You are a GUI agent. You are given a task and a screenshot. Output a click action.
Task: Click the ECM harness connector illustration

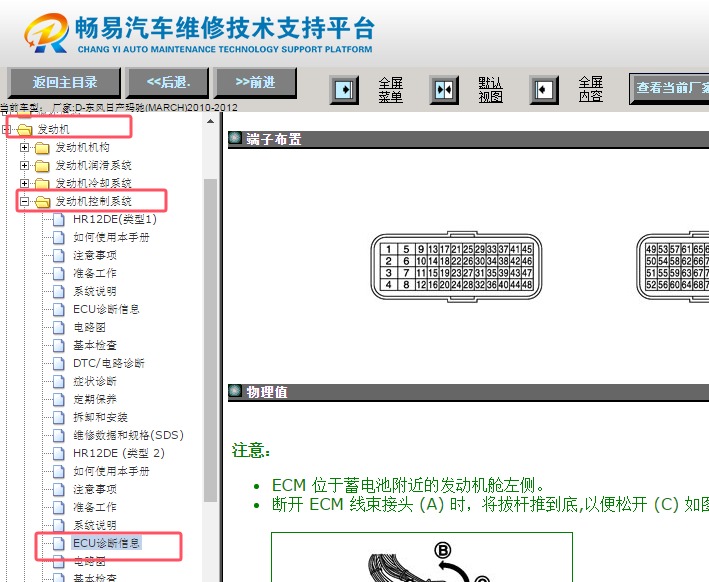point(421,557)
